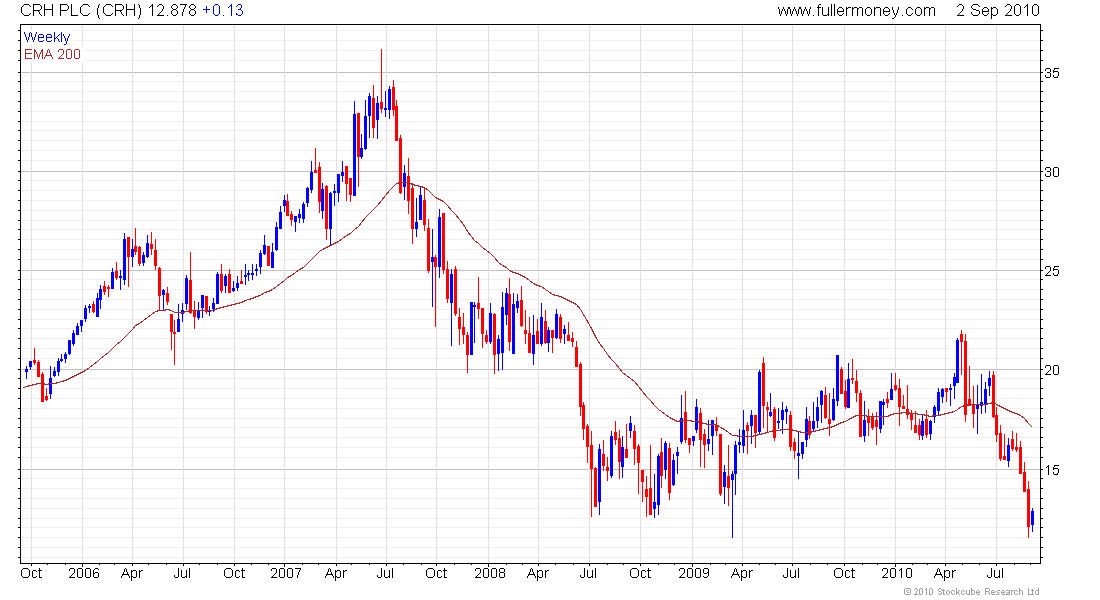This screenshot has width=1100, height=600.
Task: Click the +0.13 change value
Action: (x=222, y=11)
